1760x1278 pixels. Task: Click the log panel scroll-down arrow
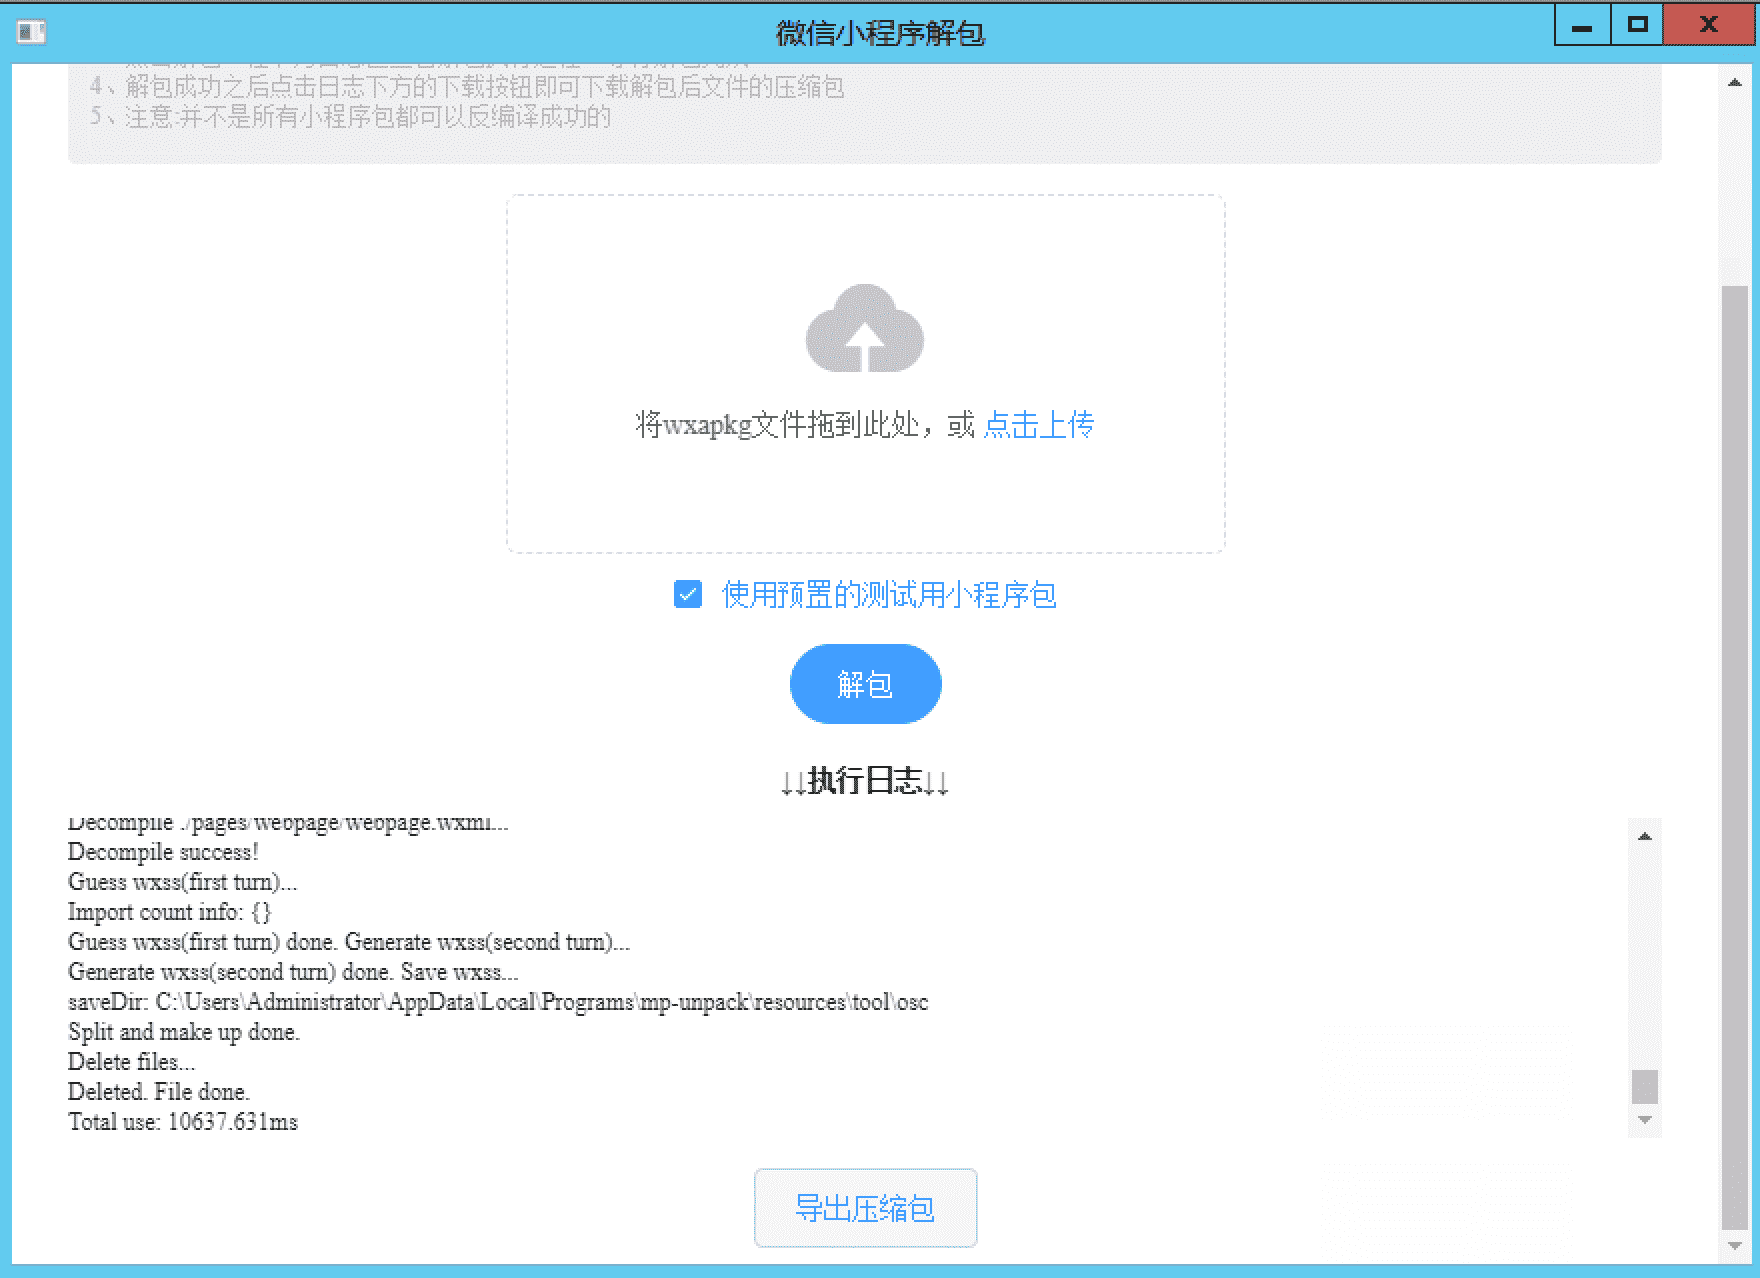pos(1645,1121)
